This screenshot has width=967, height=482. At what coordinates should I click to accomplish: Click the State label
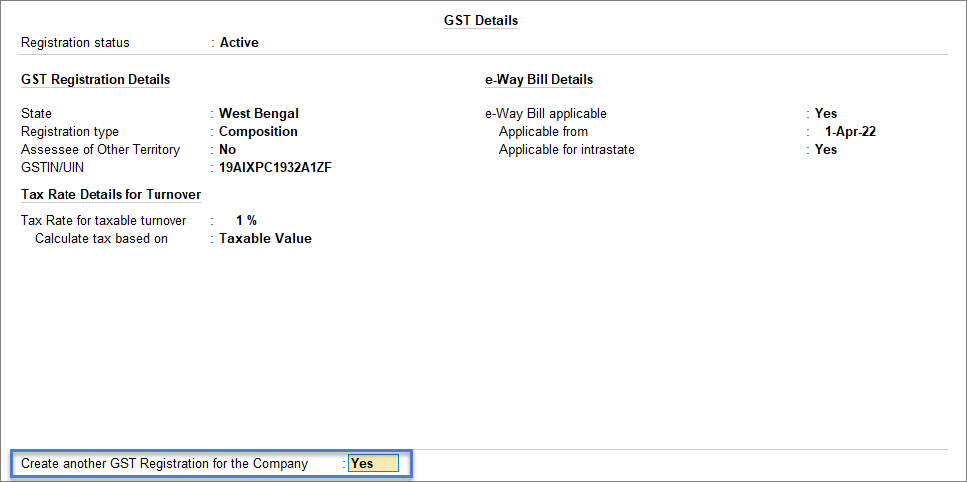36,113
